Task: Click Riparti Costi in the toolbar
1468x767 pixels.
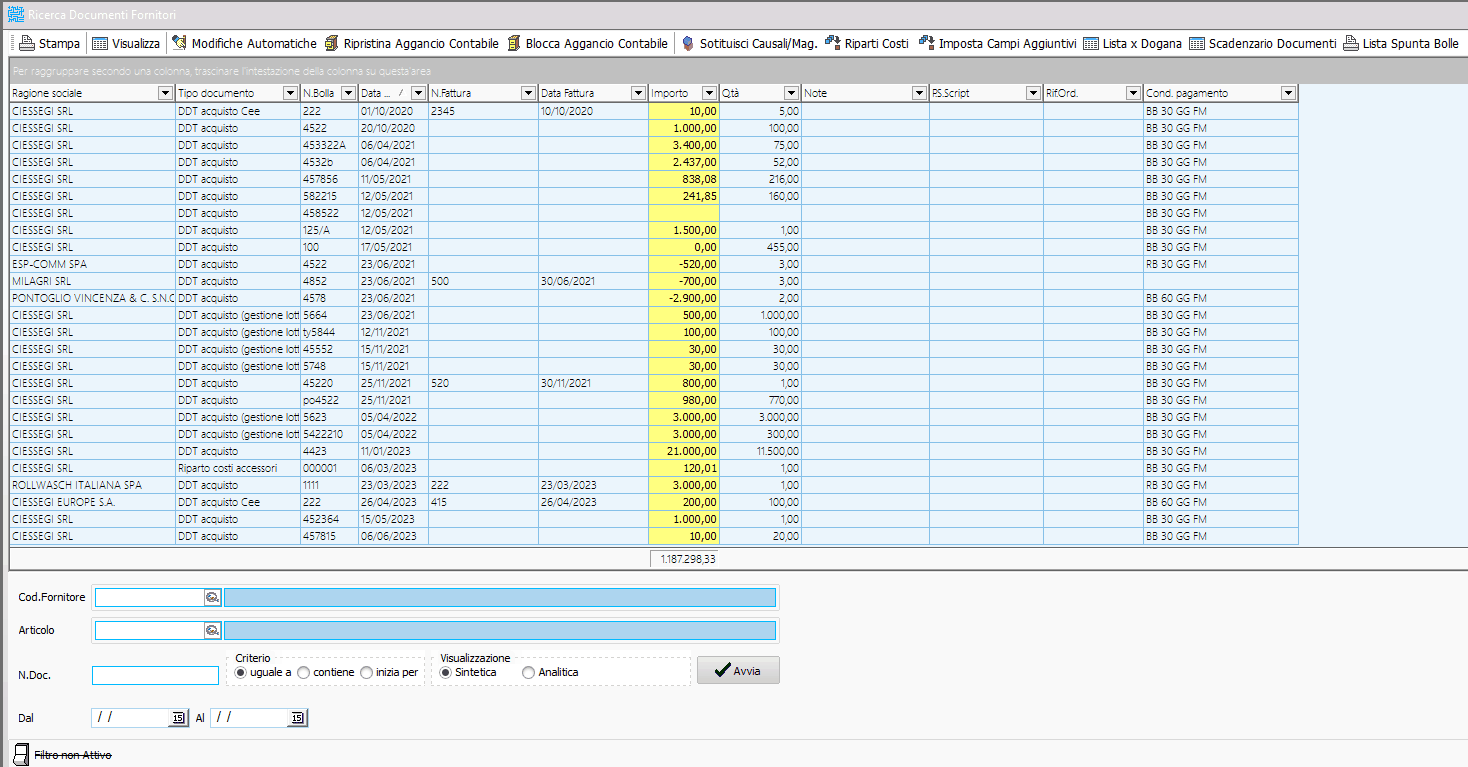Action: click(867, 44)
